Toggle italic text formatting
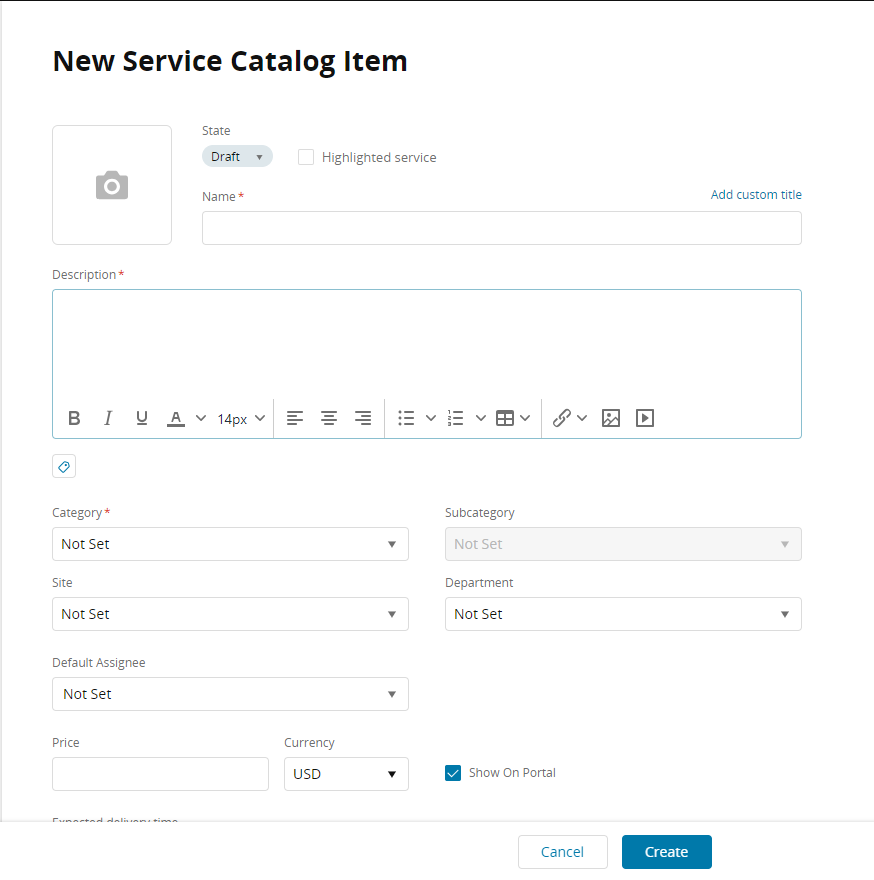This screenshot has height=880, width=874. tap(108, 418)
